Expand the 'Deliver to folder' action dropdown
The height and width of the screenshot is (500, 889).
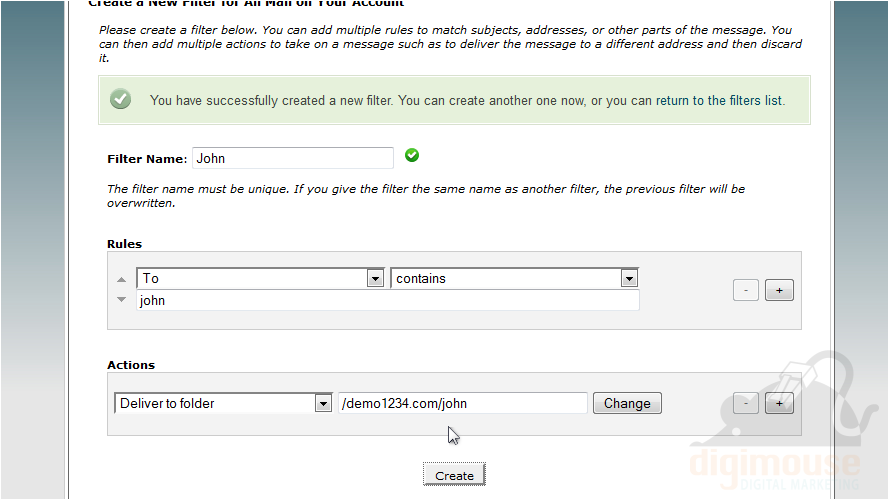223,404
